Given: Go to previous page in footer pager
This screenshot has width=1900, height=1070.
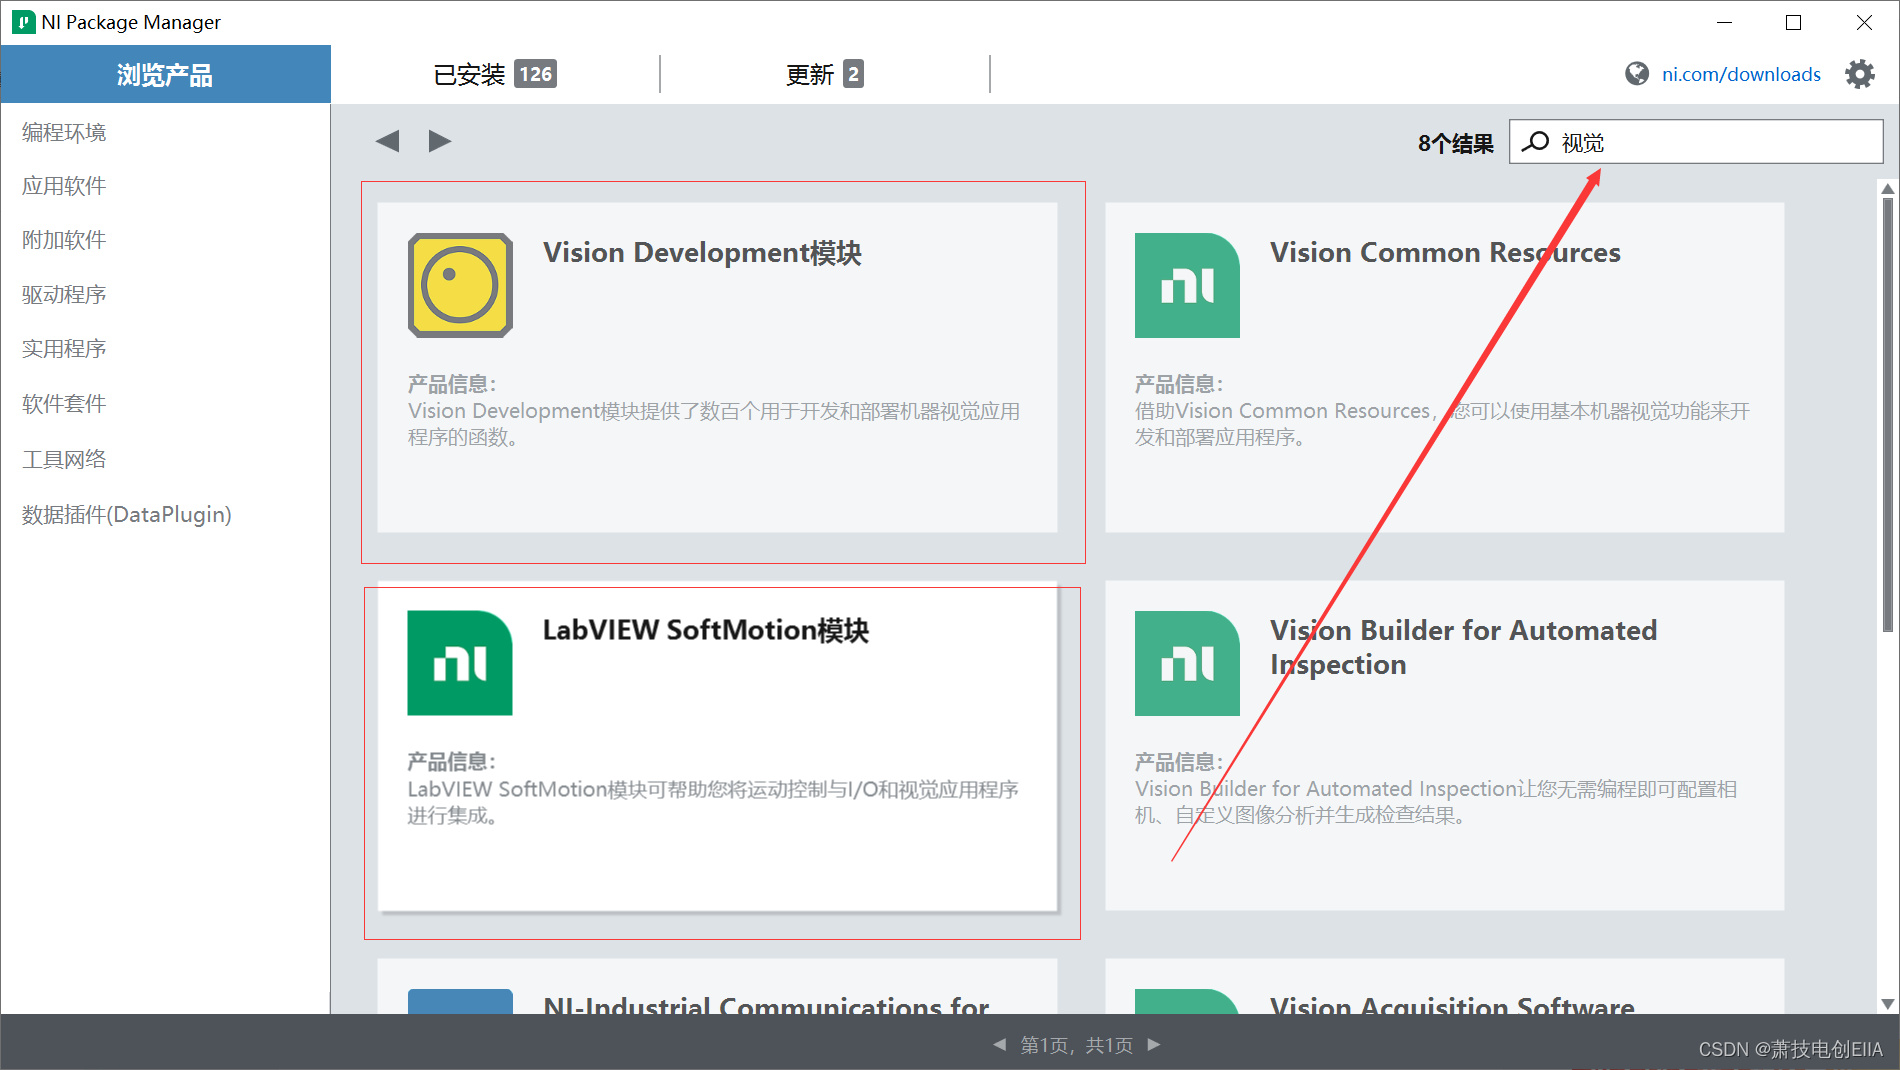Looking at the screenshot, I should click(x=999, y=1044).
